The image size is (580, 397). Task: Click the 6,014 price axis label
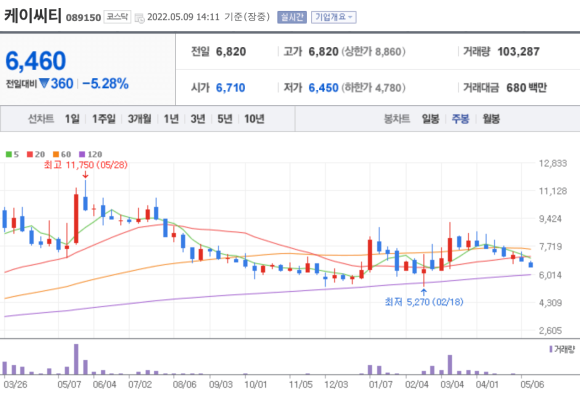(551, 275)
